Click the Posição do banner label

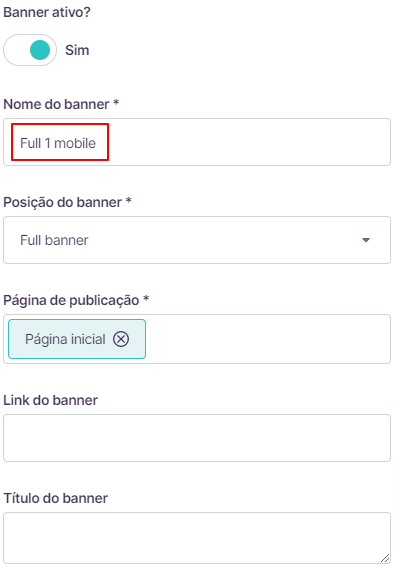67,202
